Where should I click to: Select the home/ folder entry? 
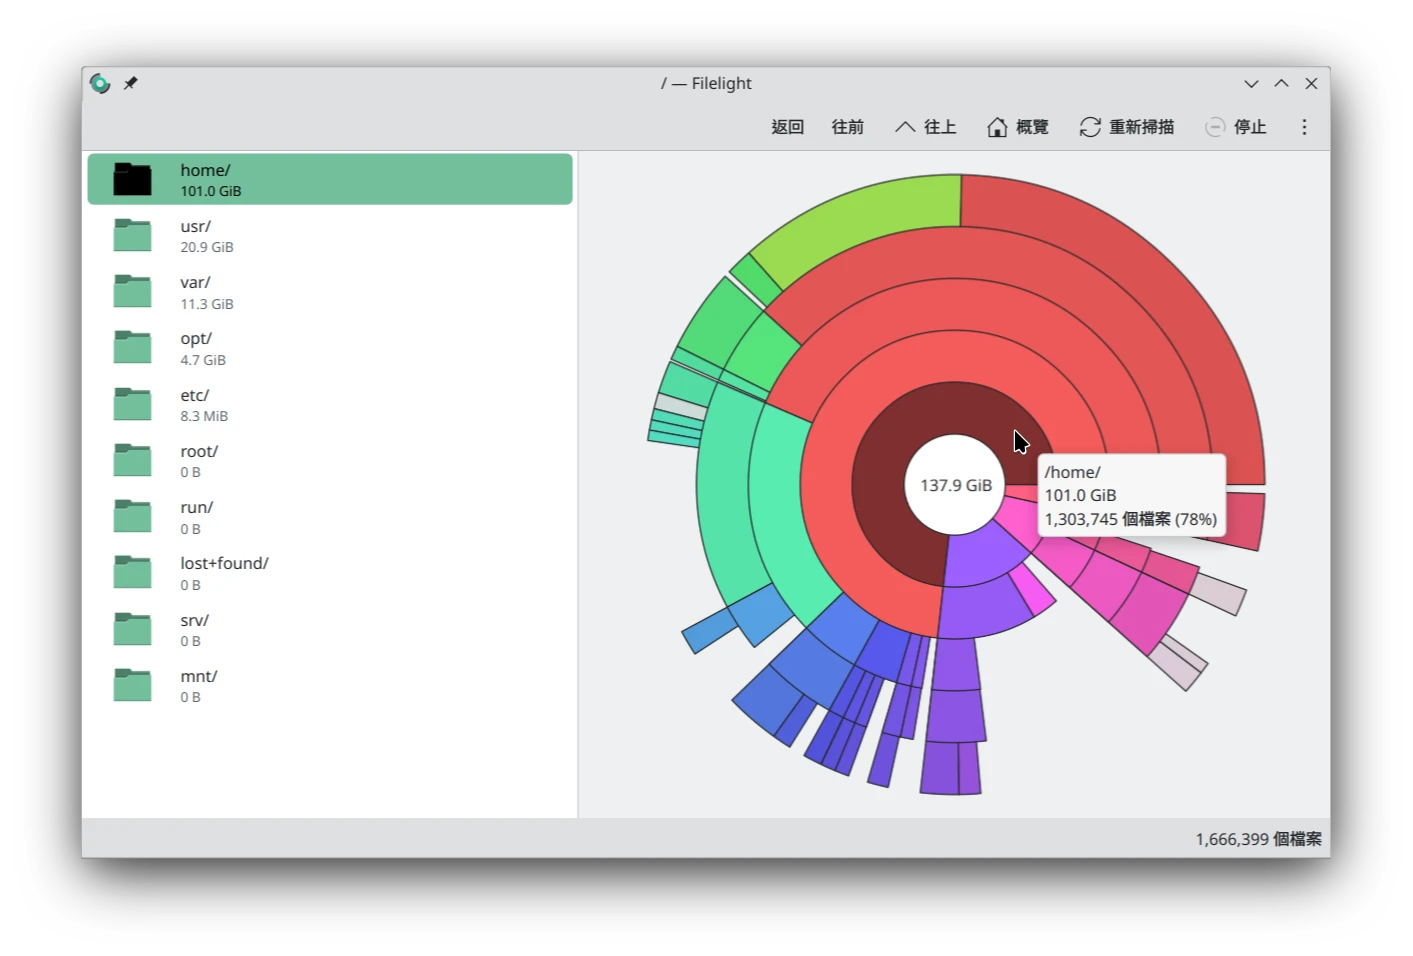pyautogui.click(x=330, y=180)
